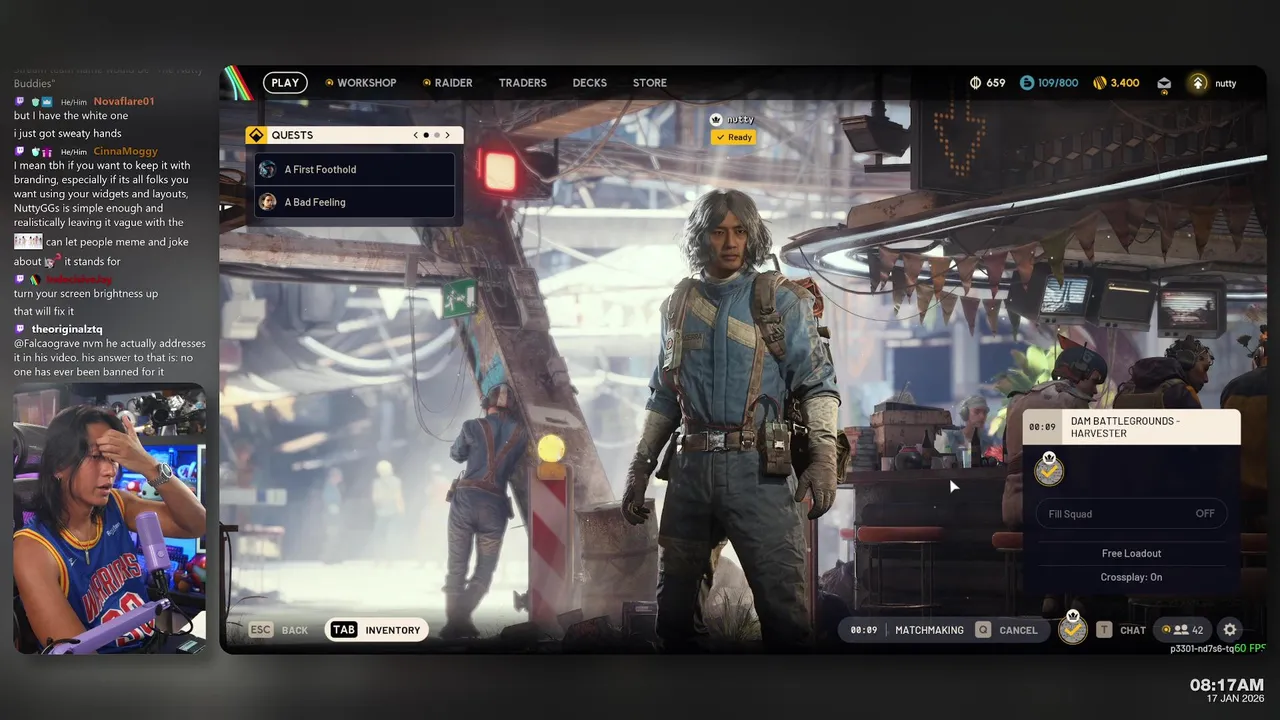Click the Q key cancel icon
The height and width of the screenshot is (720, 1280).
click(983, 630)
